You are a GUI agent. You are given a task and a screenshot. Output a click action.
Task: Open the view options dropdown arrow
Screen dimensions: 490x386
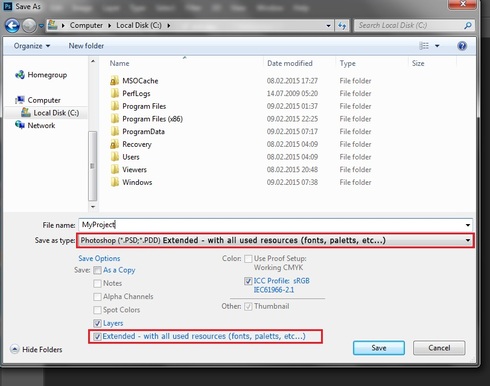pos(437,46)
